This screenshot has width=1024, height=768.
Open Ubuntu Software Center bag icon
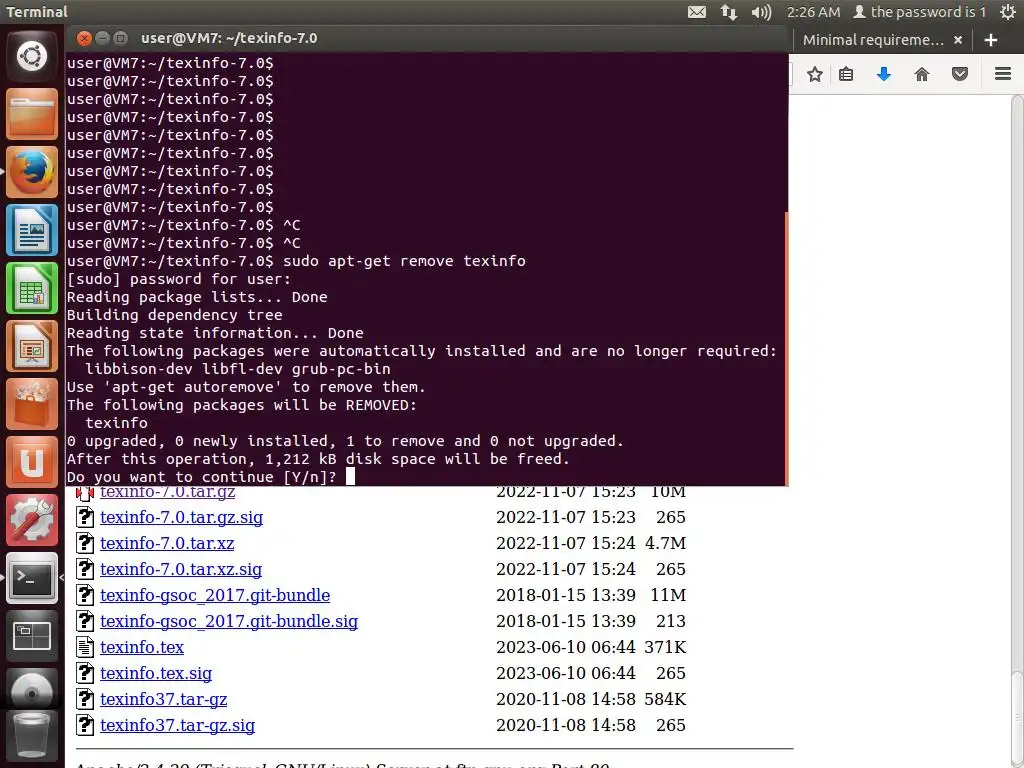pos(32,404)
